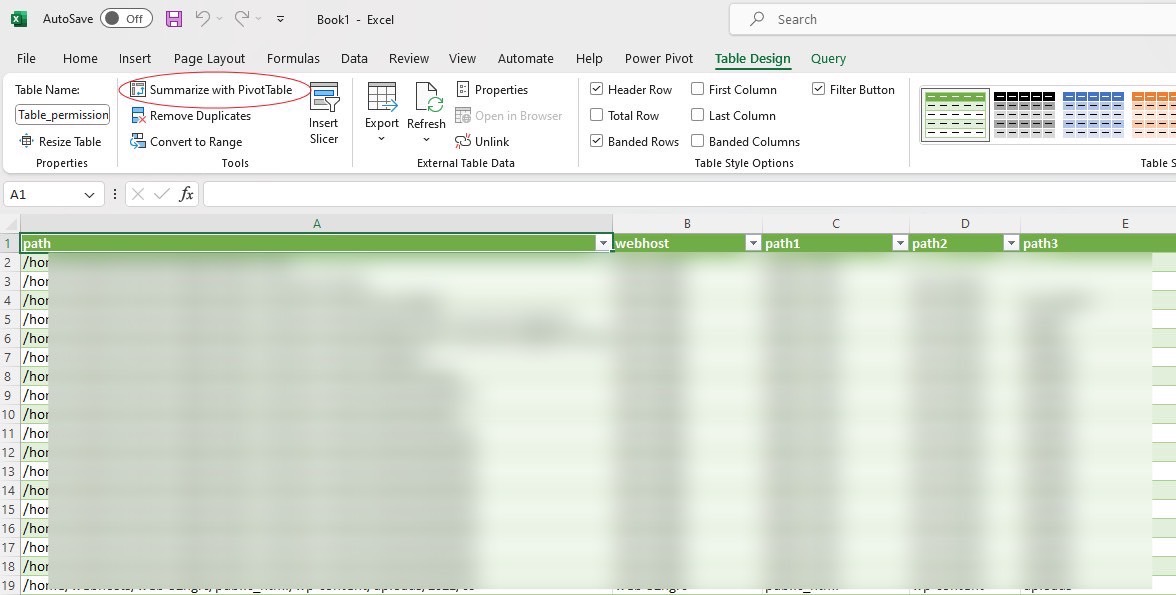
Task: Toggle AutoSave switch
Action: click(x=126, y=19)
